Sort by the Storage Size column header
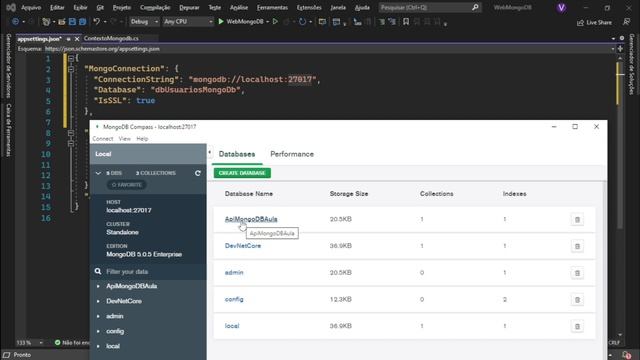 [x=349, y=193]
